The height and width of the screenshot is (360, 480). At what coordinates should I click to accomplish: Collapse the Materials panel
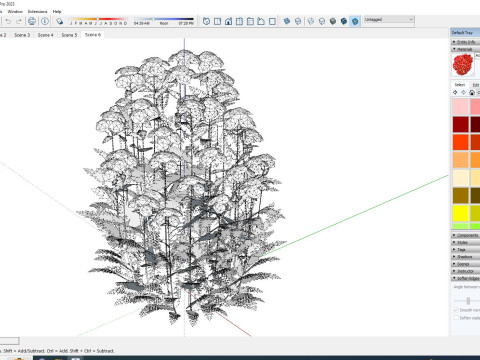pyautogui.click(x=466, y=49)
